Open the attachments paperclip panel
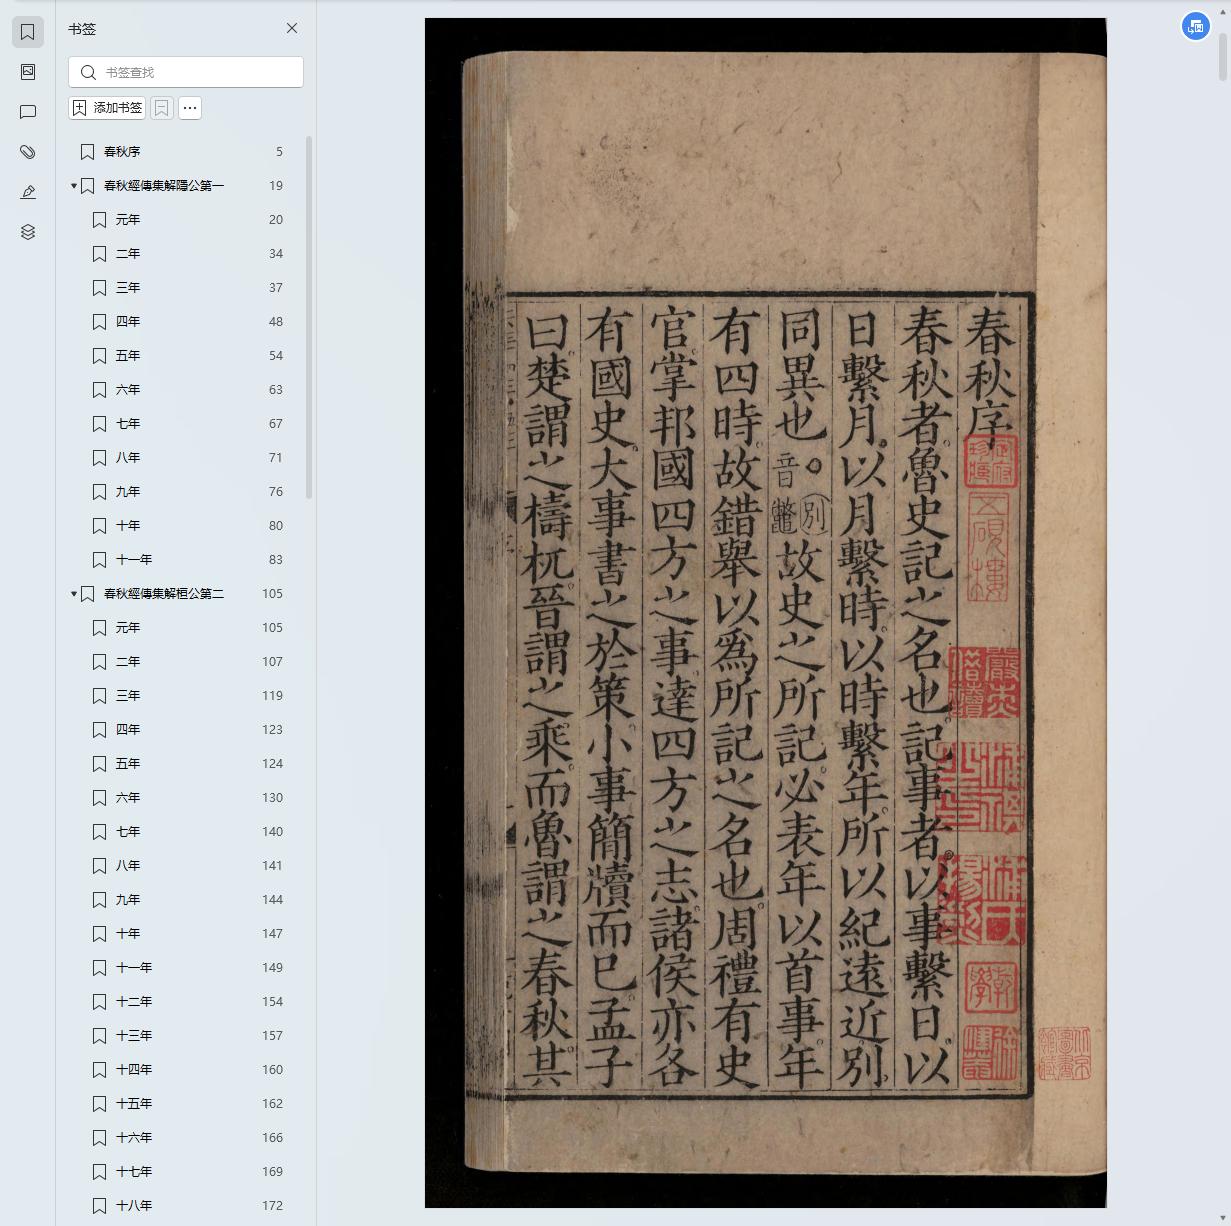Image resolution: width=1231 pixels, height=1226 pixels. [28, 152]
